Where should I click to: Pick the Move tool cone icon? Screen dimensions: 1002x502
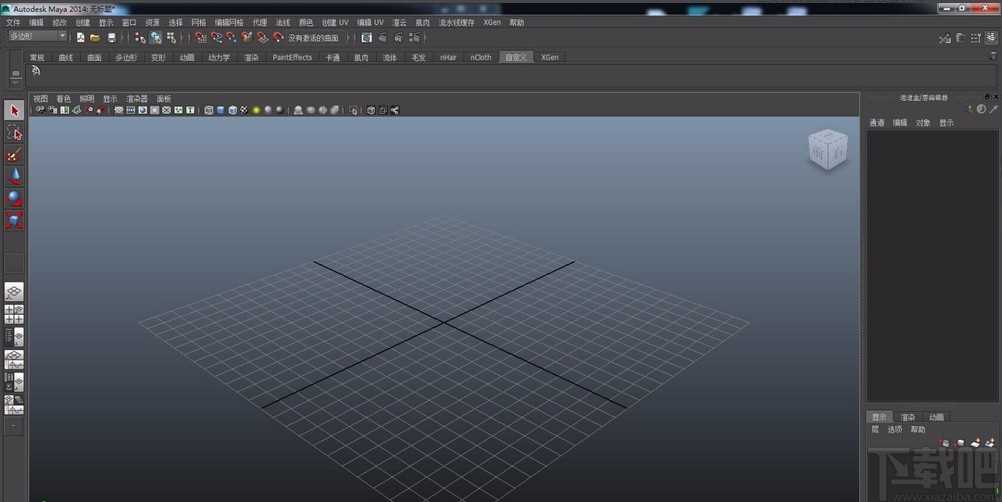click(x=14, y=177)
